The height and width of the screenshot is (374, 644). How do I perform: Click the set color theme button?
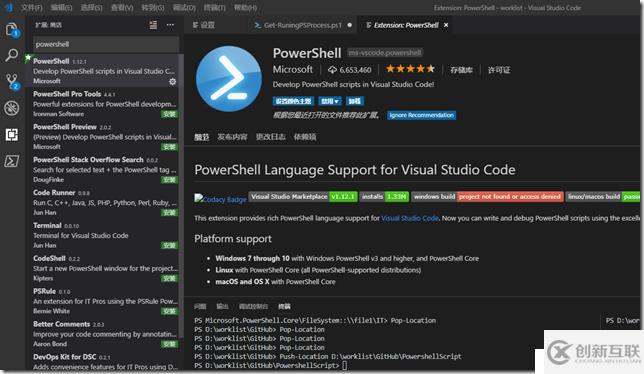coord(293,101)
